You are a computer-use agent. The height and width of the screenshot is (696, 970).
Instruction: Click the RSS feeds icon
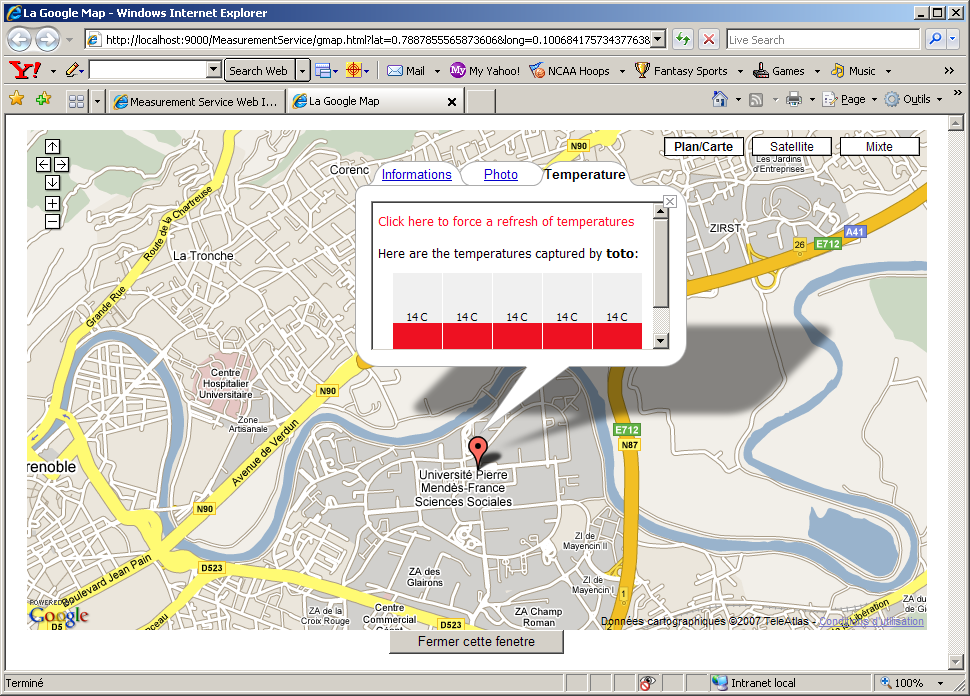756,100
